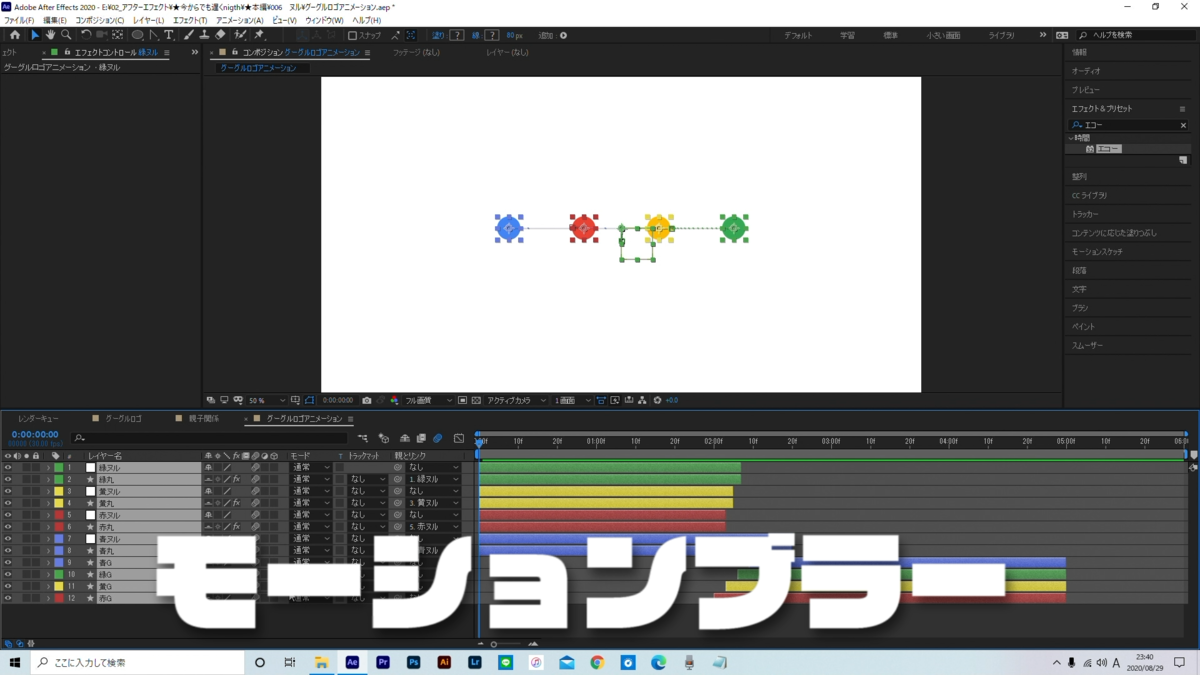Select the Eraser tool

220,35
